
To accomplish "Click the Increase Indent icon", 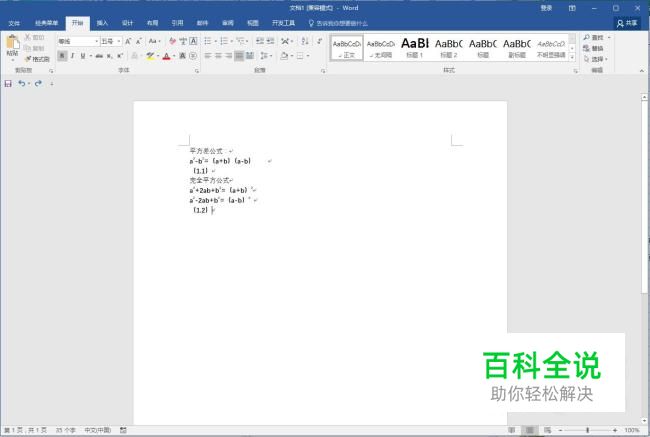I will click(x=270, y=41).
